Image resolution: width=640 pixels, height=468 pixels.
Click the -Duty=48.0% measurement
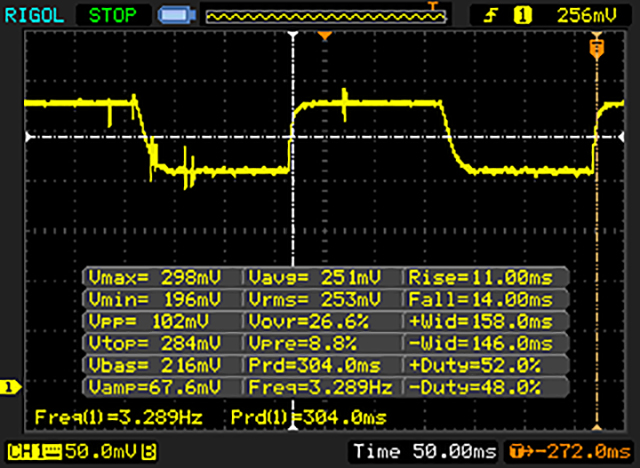pos(475,387)
